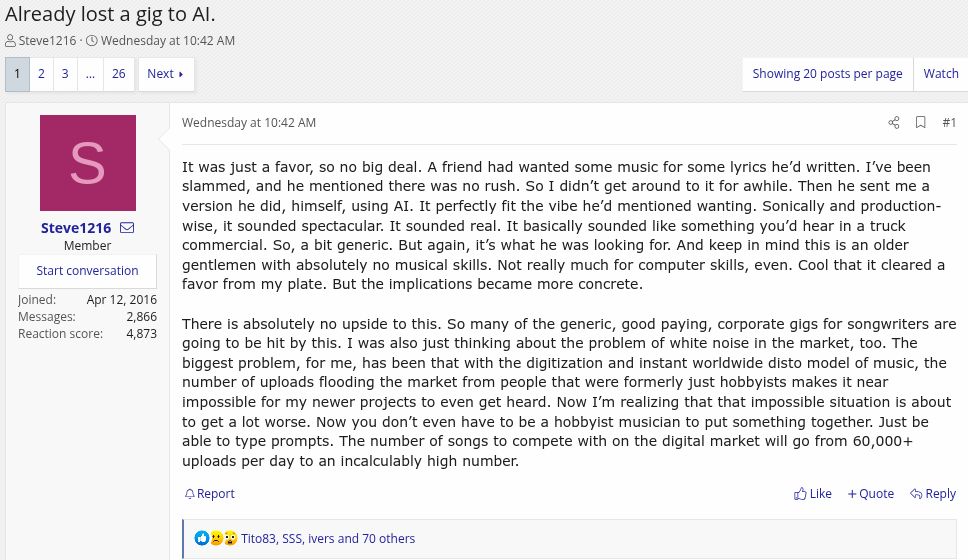Open the Showing 20 posts per page selector
This screenshot has height=560, width=968.
click(x=827, y=74)
